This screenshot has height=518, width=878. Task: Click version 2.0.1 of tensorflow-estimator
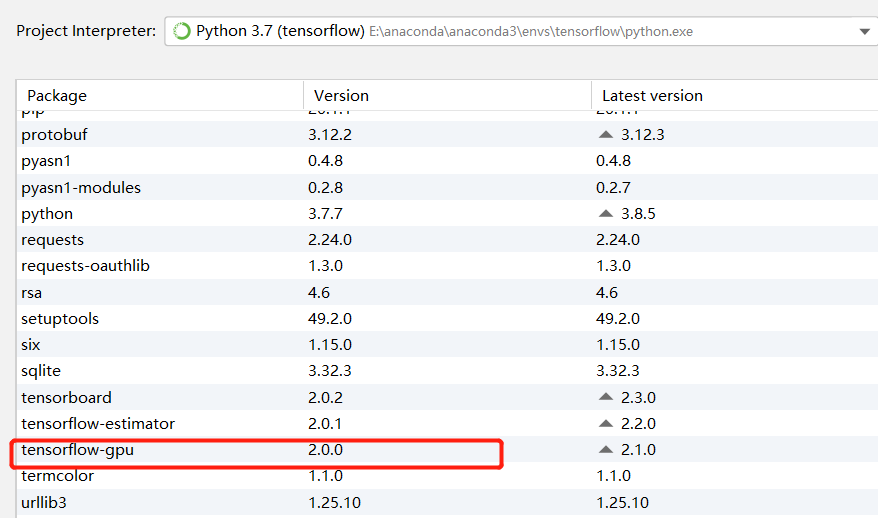point(325,423)
